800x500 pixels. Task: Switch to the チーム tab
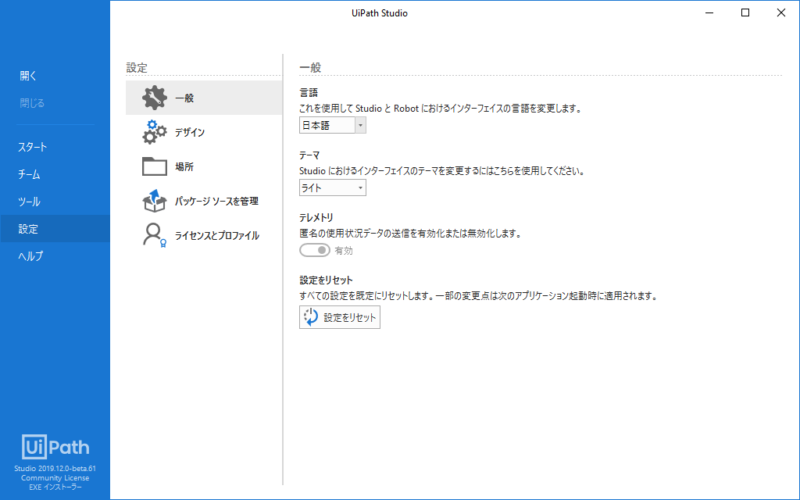pyautogui.click(x=30, y=174)
